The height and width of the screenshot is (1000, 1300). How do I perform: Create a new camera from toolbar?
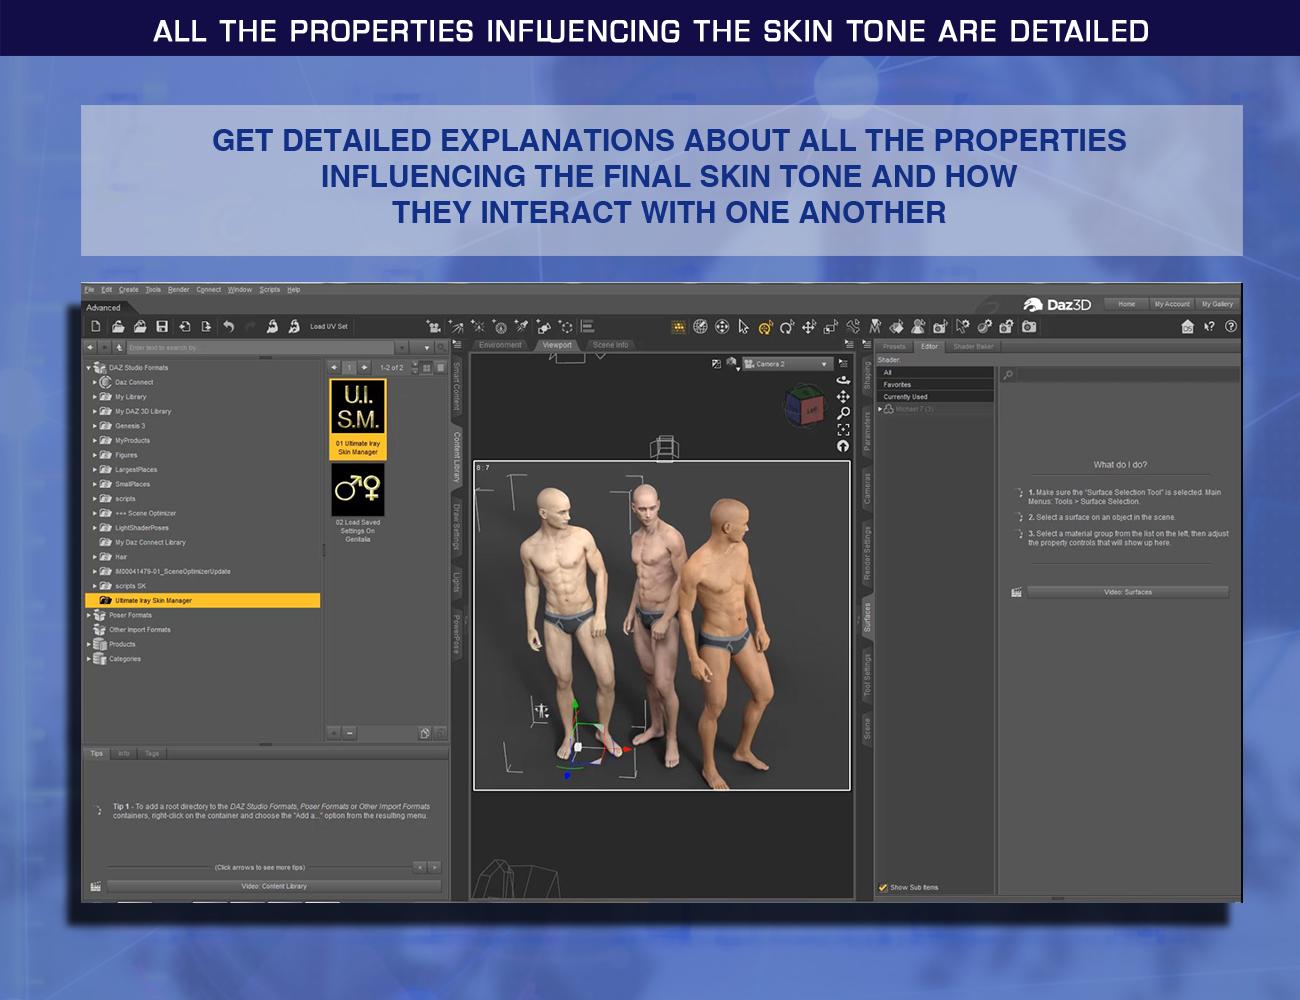pos(434,326)
